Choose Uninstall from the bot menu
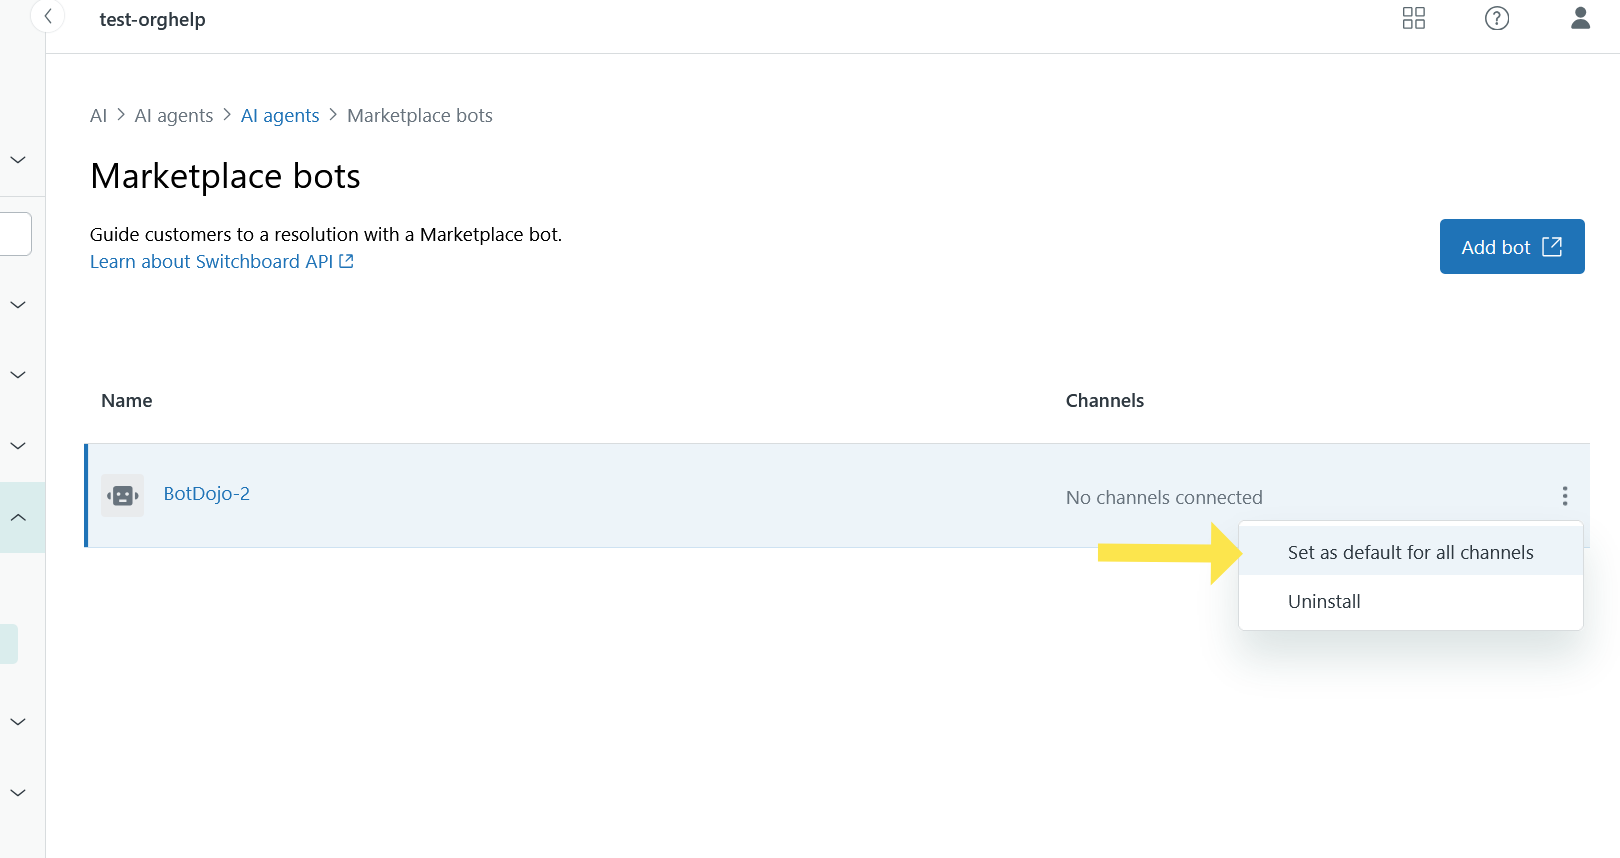Screen dimensions: 1620x858 point(1324,602)
